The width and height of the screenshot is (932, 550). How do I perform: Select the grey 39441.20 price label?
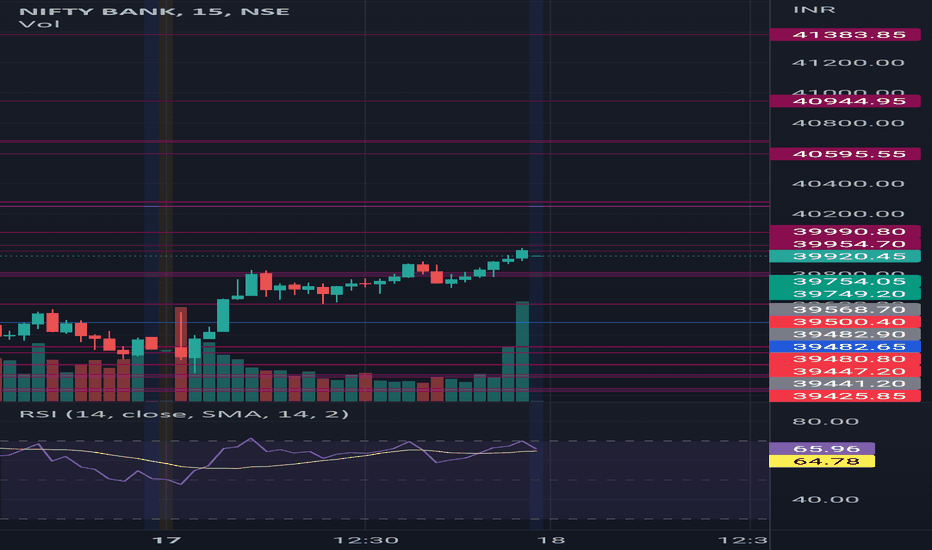tap(845, 384)
